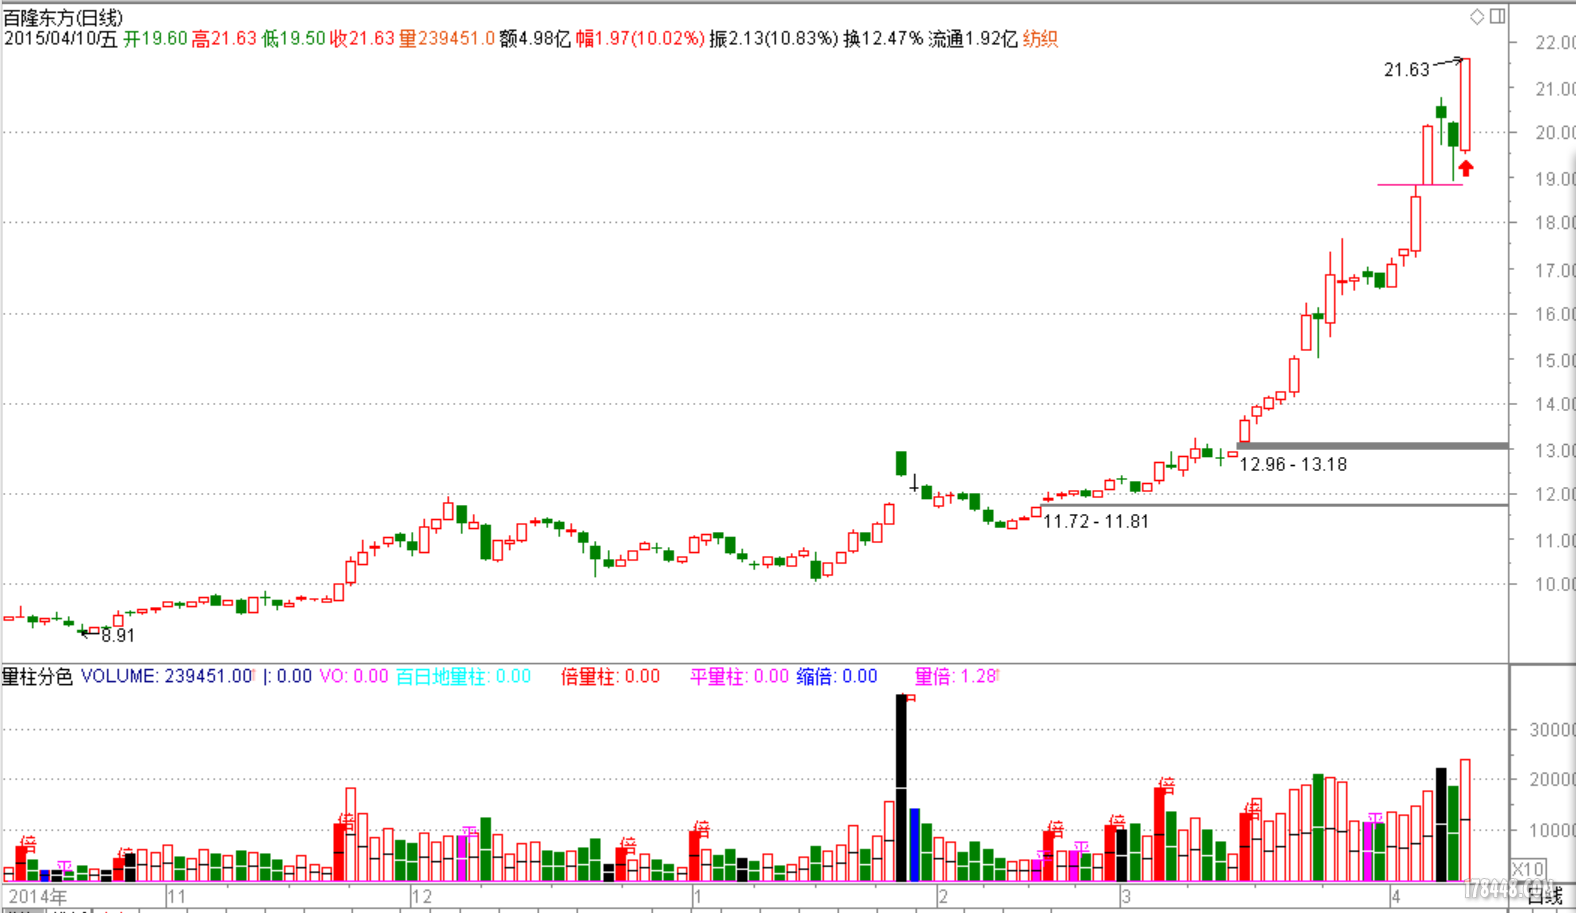Click the 缩倍: 0.00 readout
This screenshot has width=1576, height=913.
point(837,677)
